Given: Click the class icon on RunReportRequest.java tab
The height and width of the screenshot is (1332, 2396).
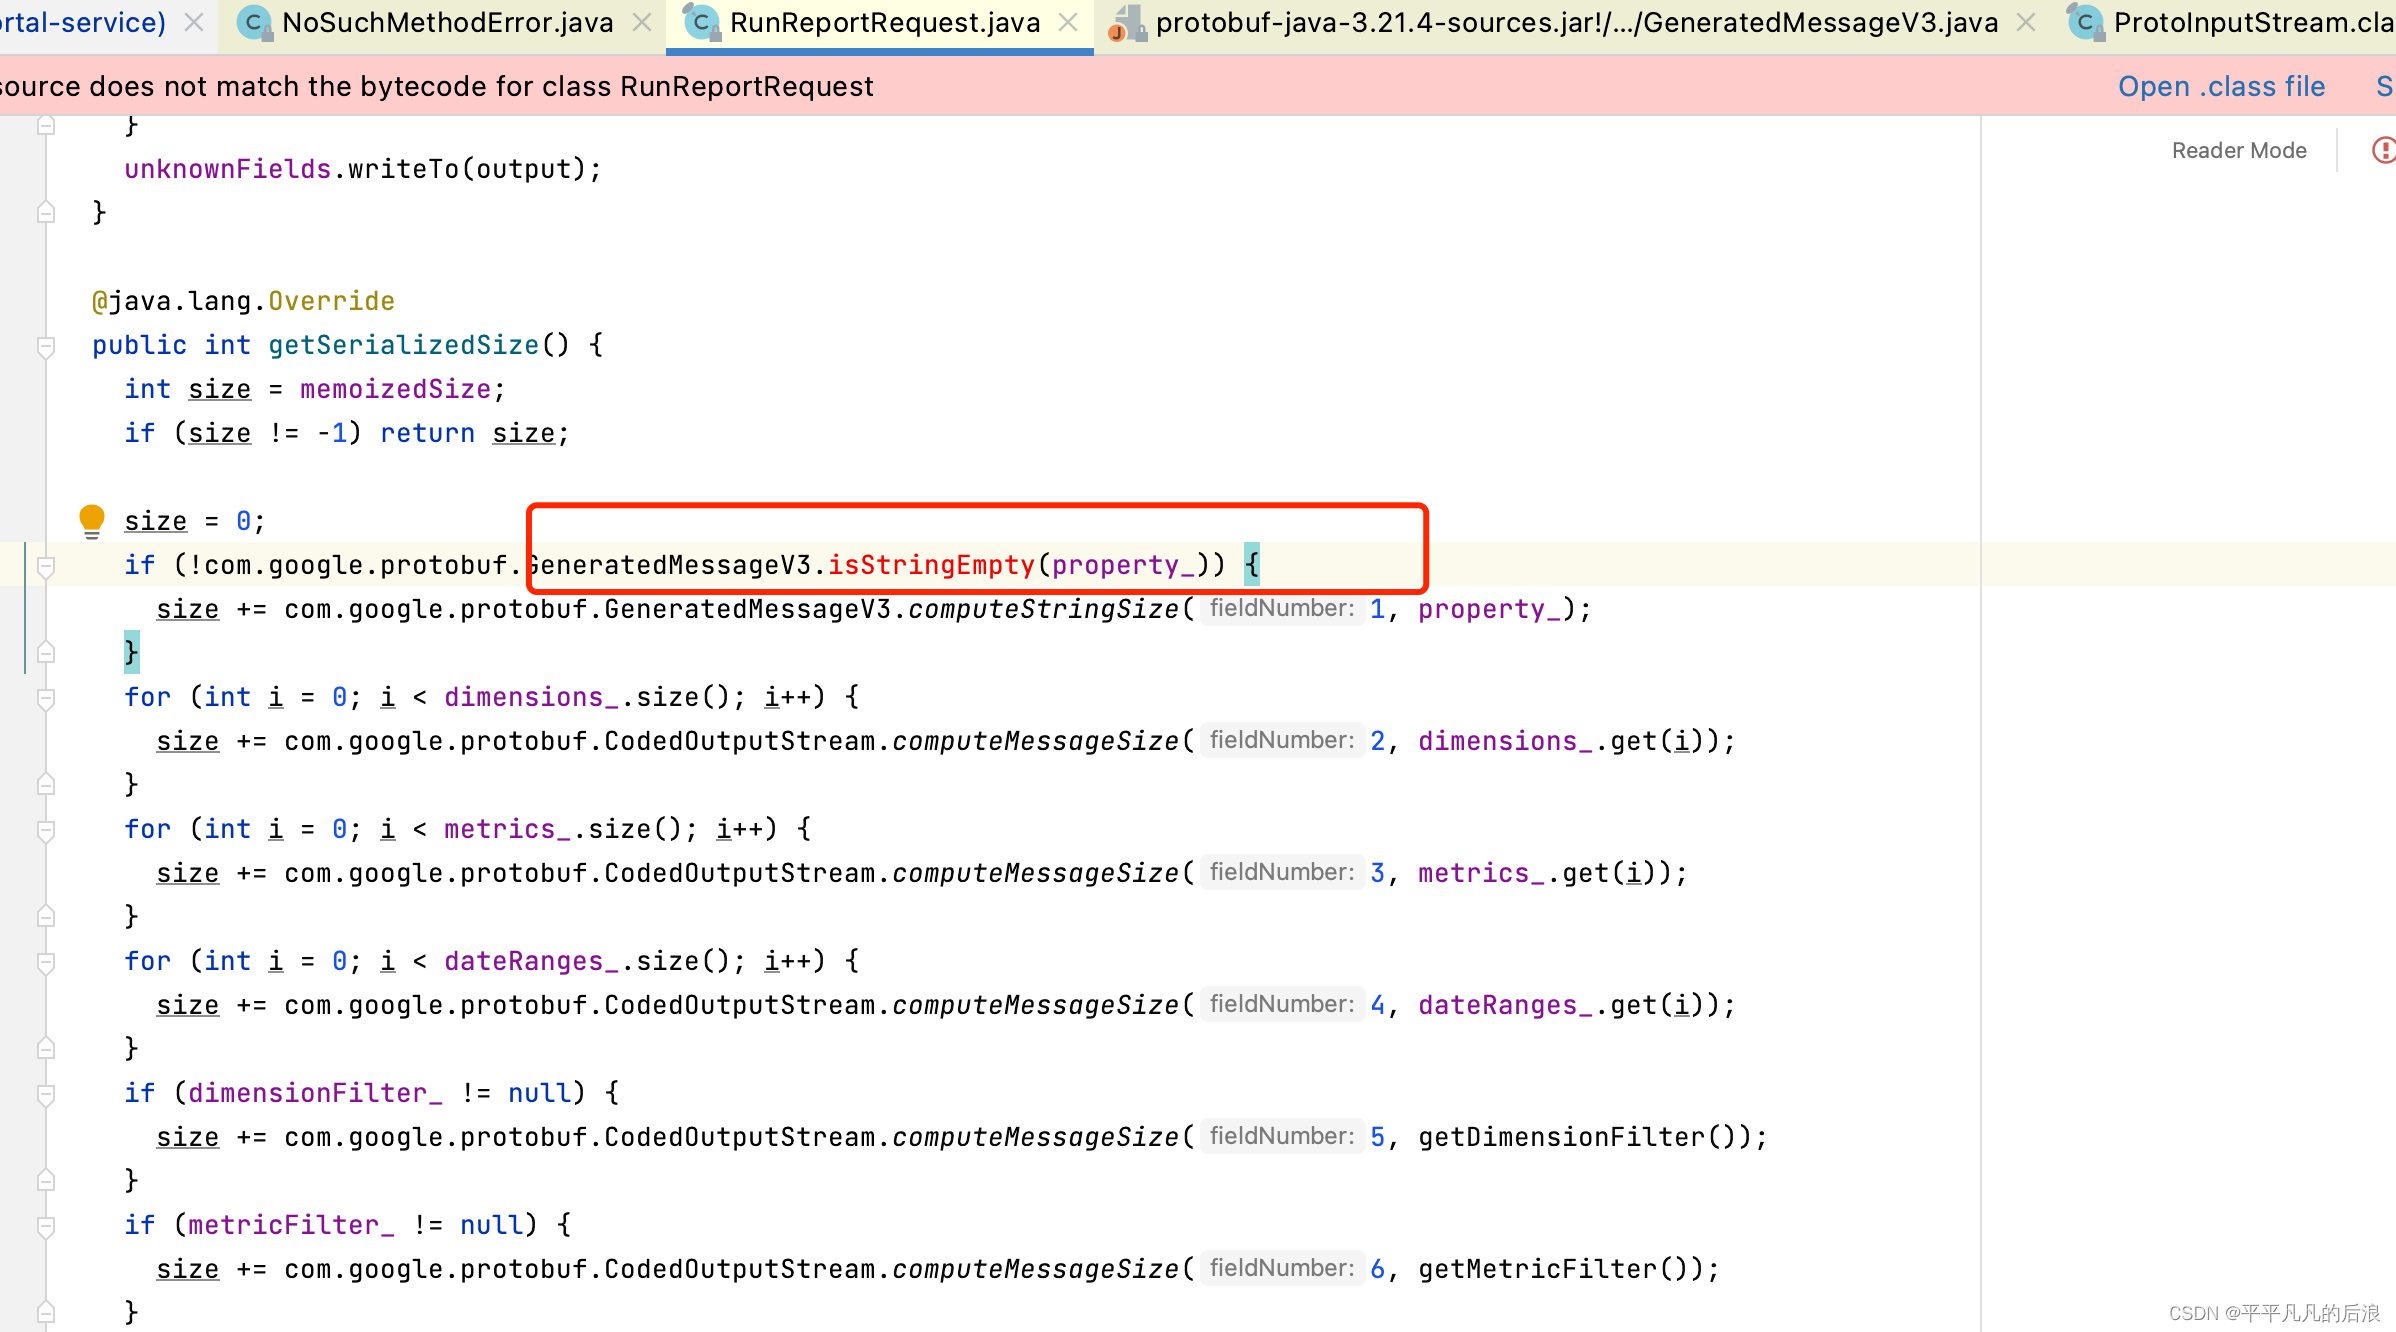Looking at the screenshot, I should [701, 22].
